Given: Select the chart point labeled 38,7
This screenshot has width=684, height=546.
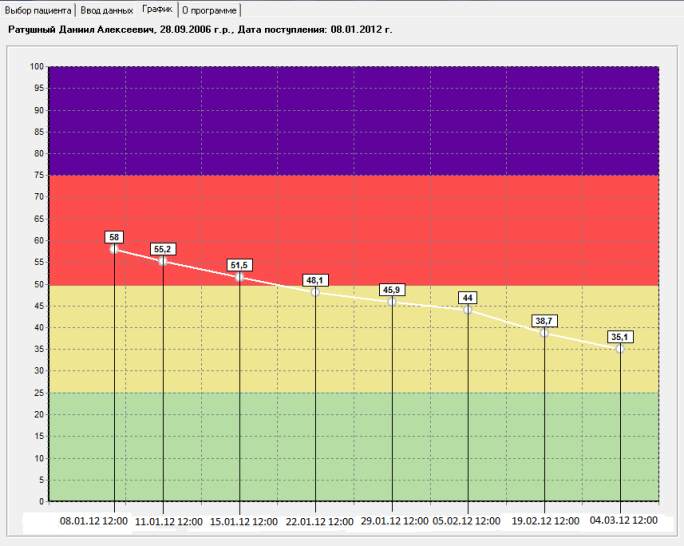Looking at the screenshot, I should 544,333.
